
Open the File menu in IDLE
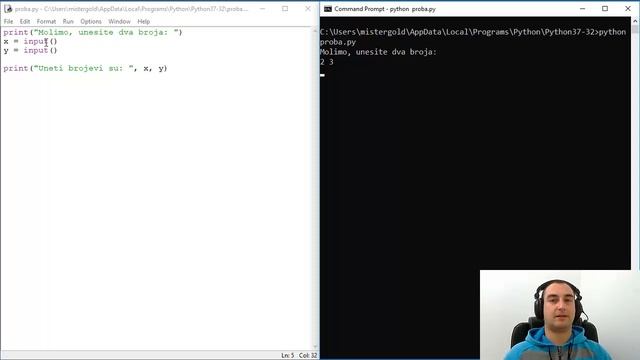(8, 21)
